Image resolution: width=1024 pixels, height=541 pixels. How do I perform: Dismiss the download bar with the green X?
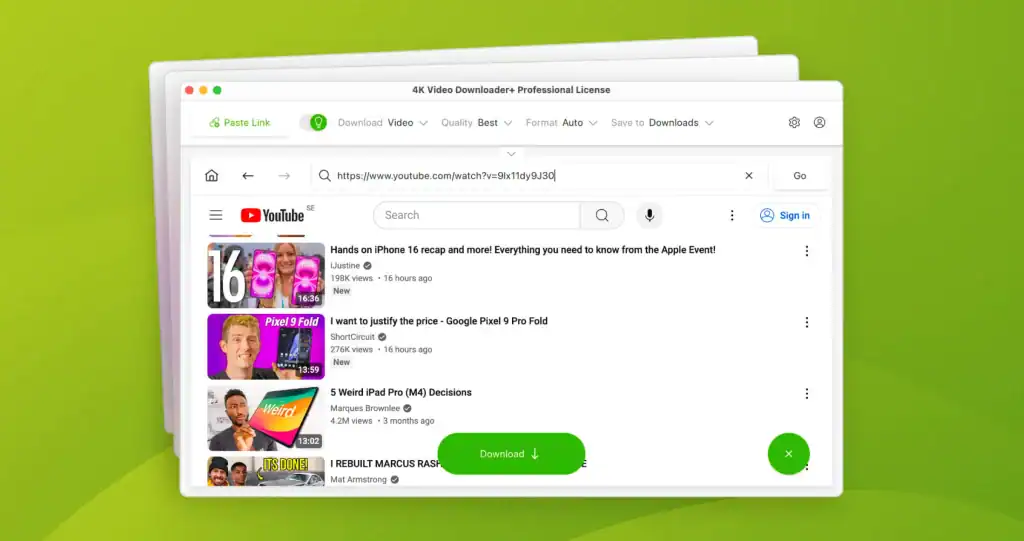point(788,454)
